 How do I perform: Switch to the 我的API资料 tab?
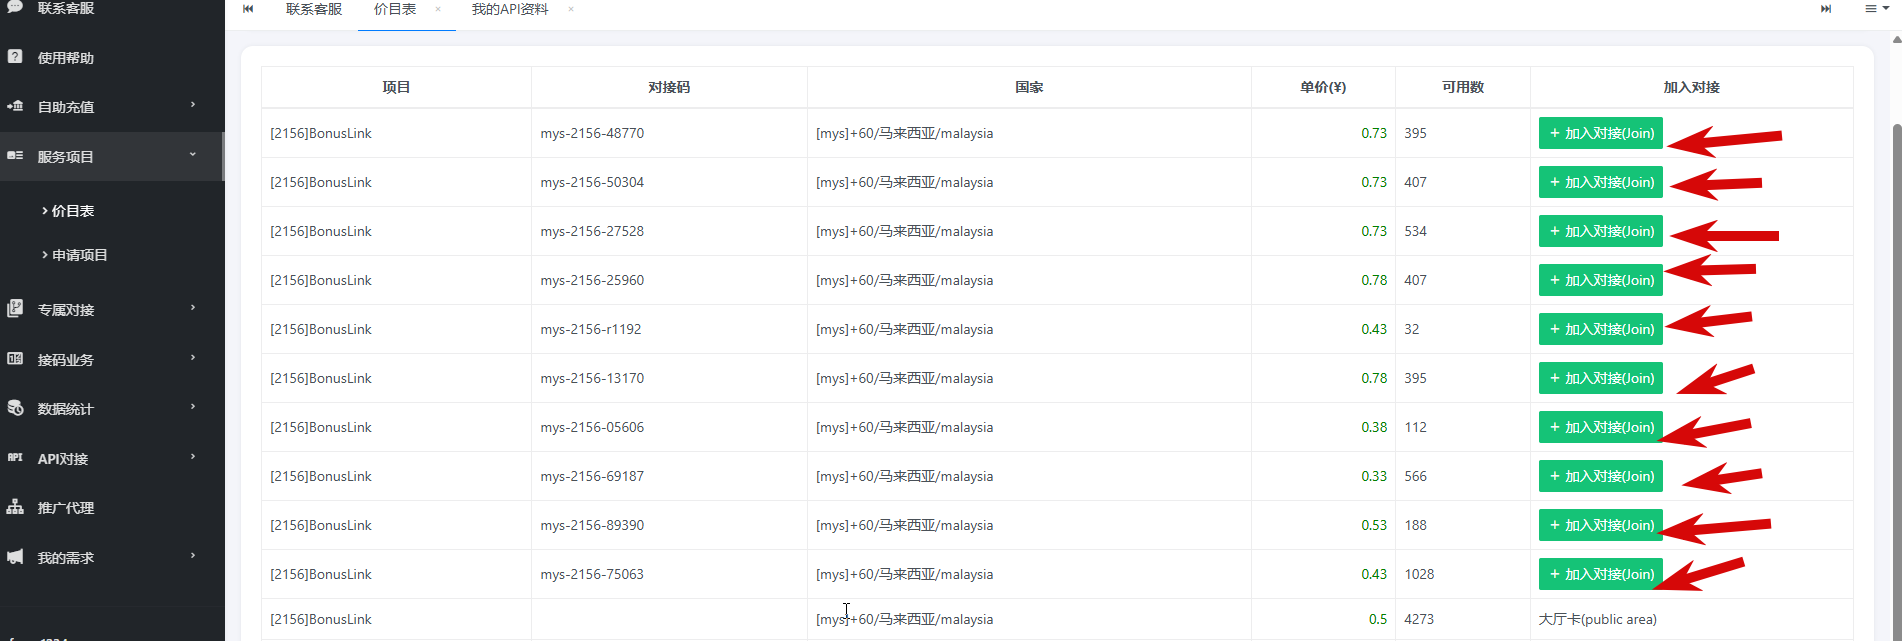(x=510, y=9)
